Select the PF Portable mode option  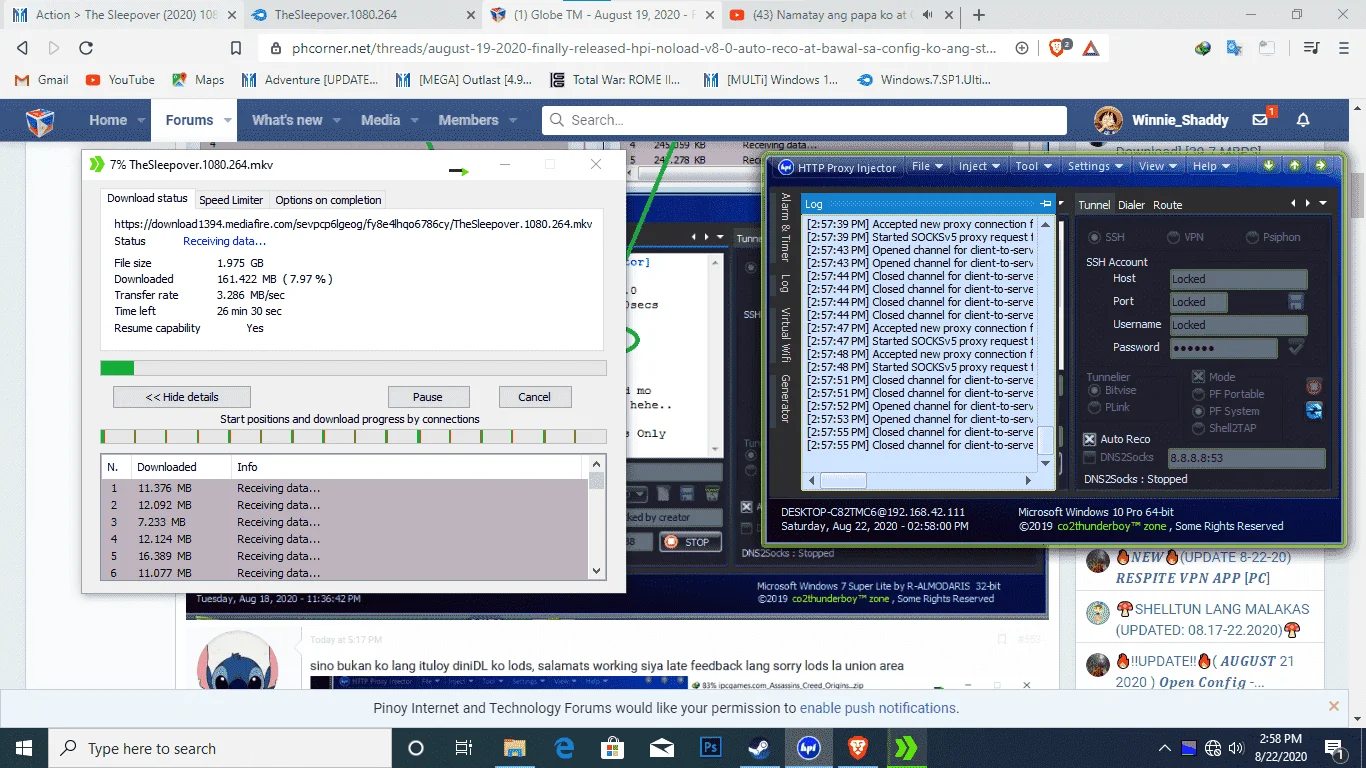pos(1199,394)
